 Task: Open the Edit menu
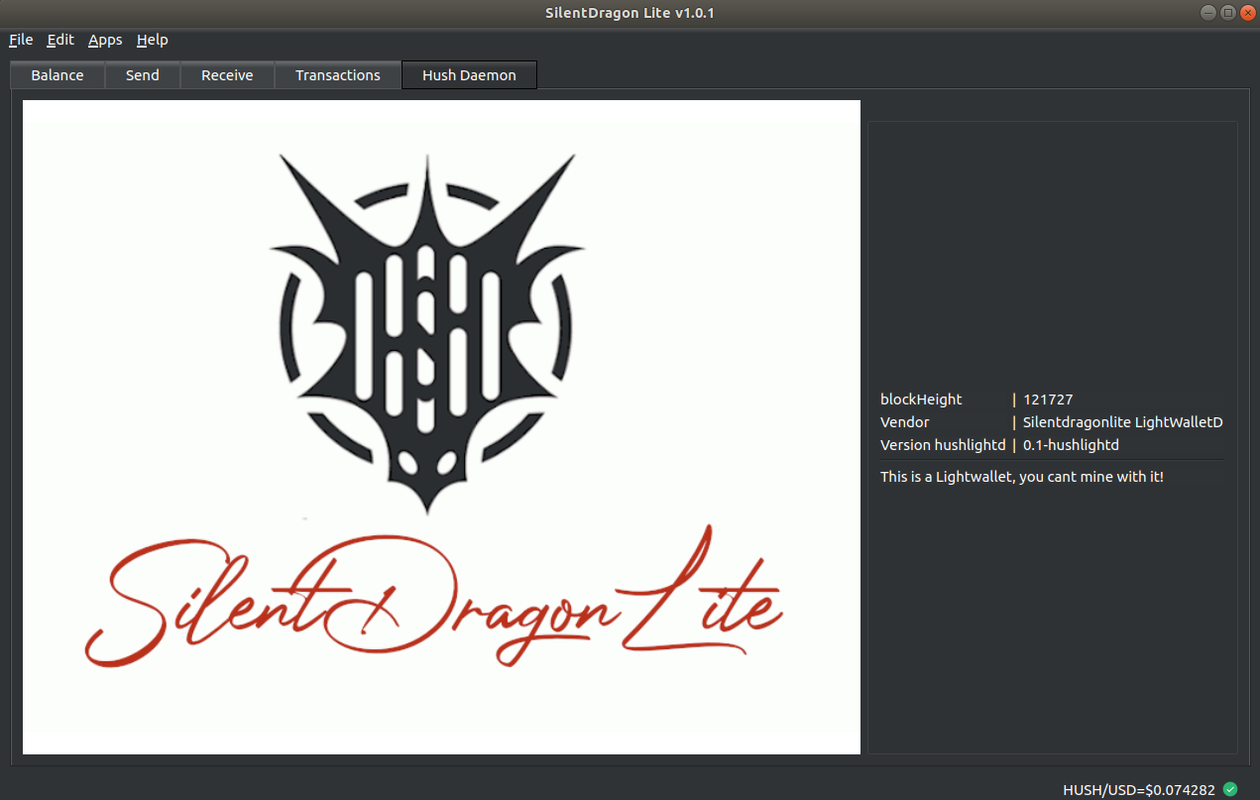[x=60, y=40]
